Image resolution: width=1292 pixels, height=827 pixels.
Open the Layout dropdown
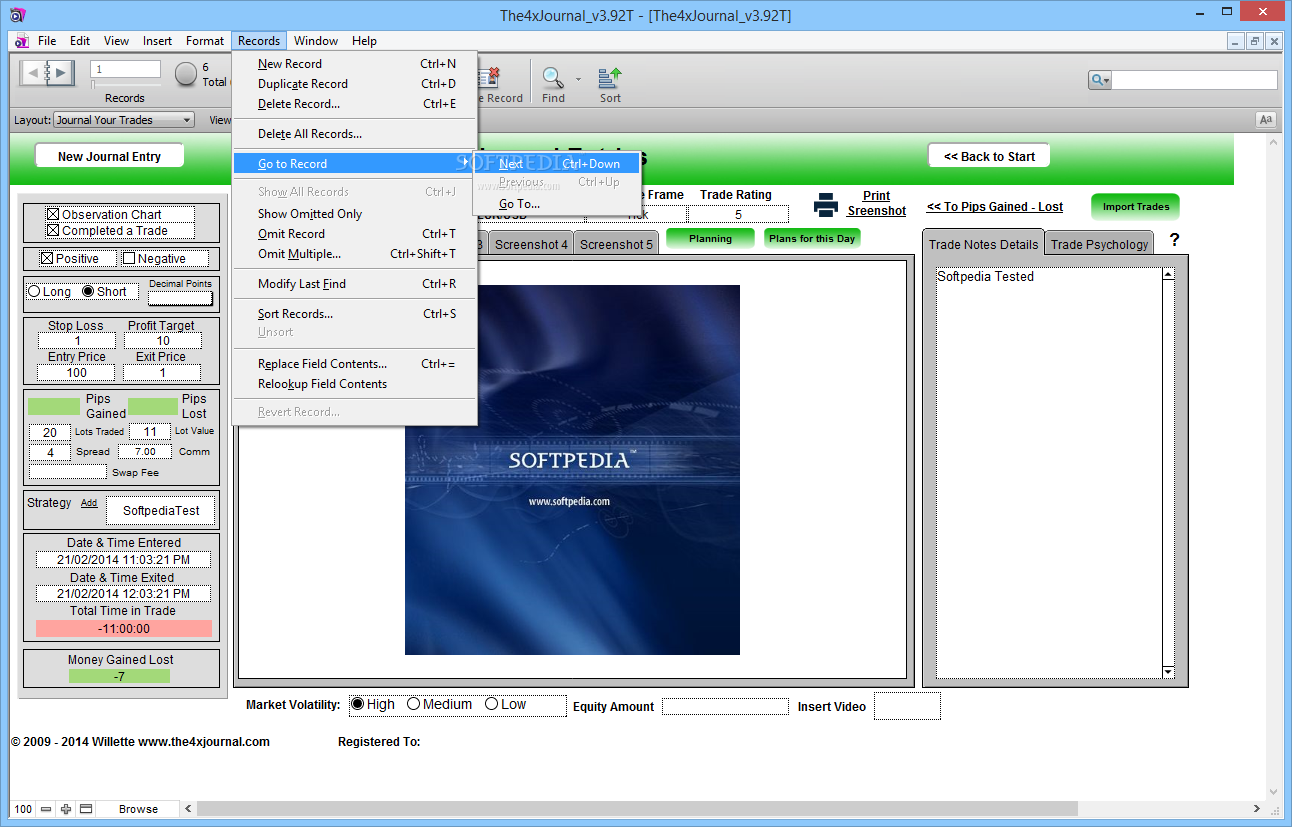click(x=123, y=120)
